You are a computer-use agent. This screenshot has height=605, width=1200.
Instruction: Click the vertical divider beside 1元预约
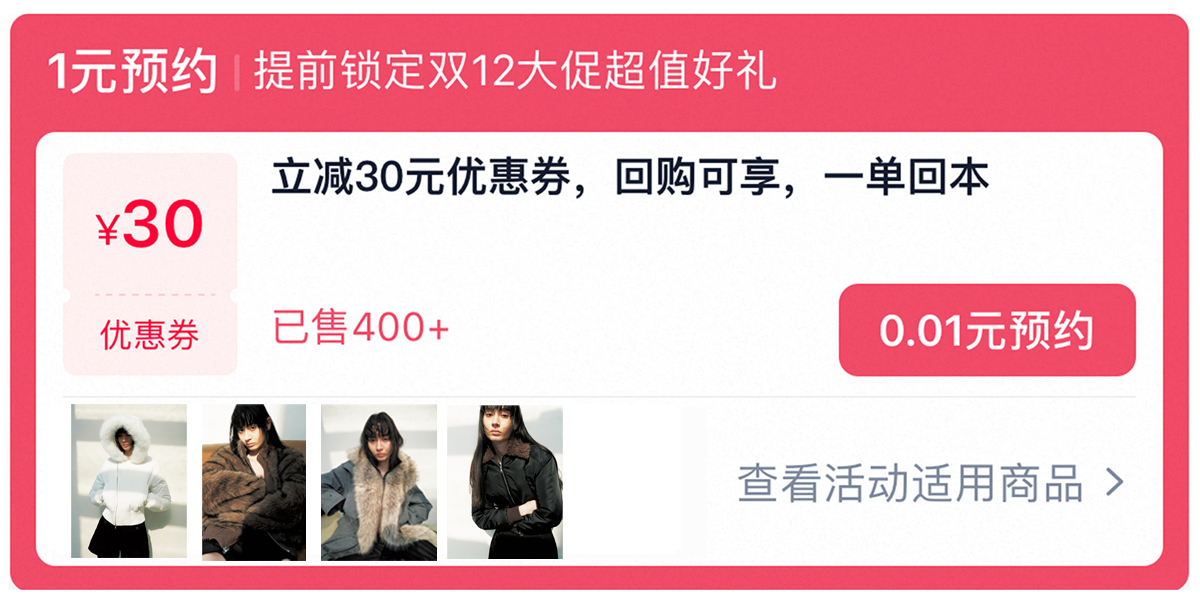pos(237,73)
